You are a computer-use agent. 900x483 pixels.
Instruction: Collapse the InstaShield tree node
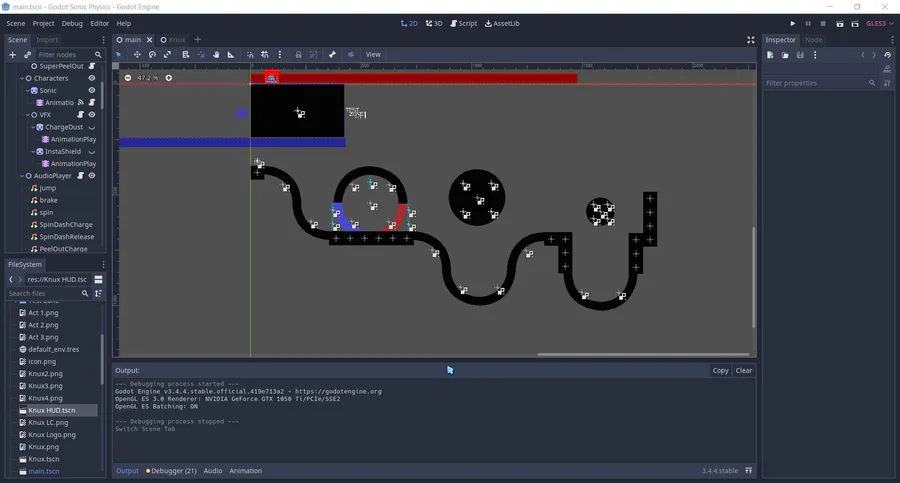click(x=33, y=152)
